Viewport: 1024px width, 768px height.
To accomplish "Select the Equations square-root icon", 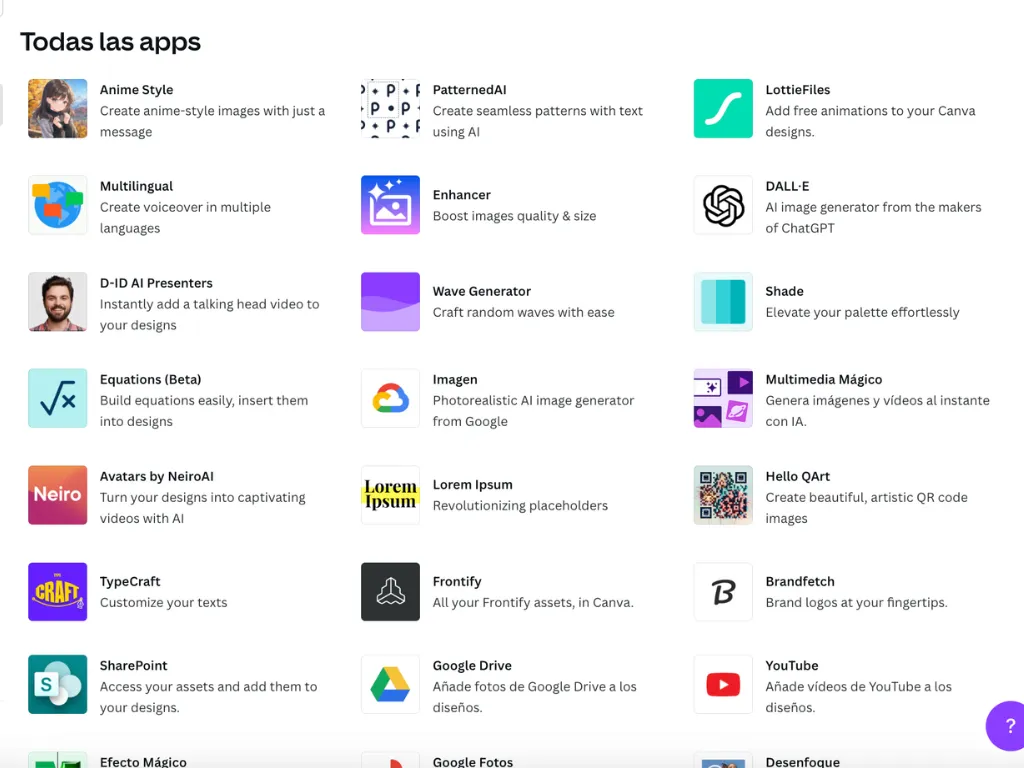I will point(57,398).
